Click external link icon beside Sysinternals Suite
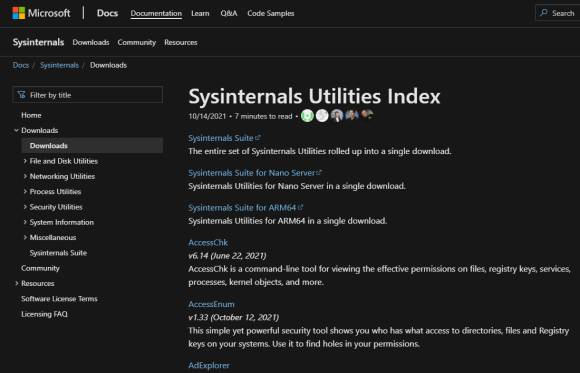580x373 pixels. (x=258, y=137)
